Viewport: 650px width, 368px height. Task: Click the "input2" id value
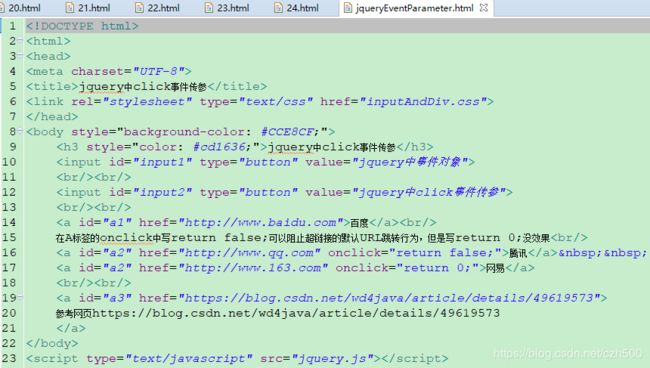coord(162,192)
